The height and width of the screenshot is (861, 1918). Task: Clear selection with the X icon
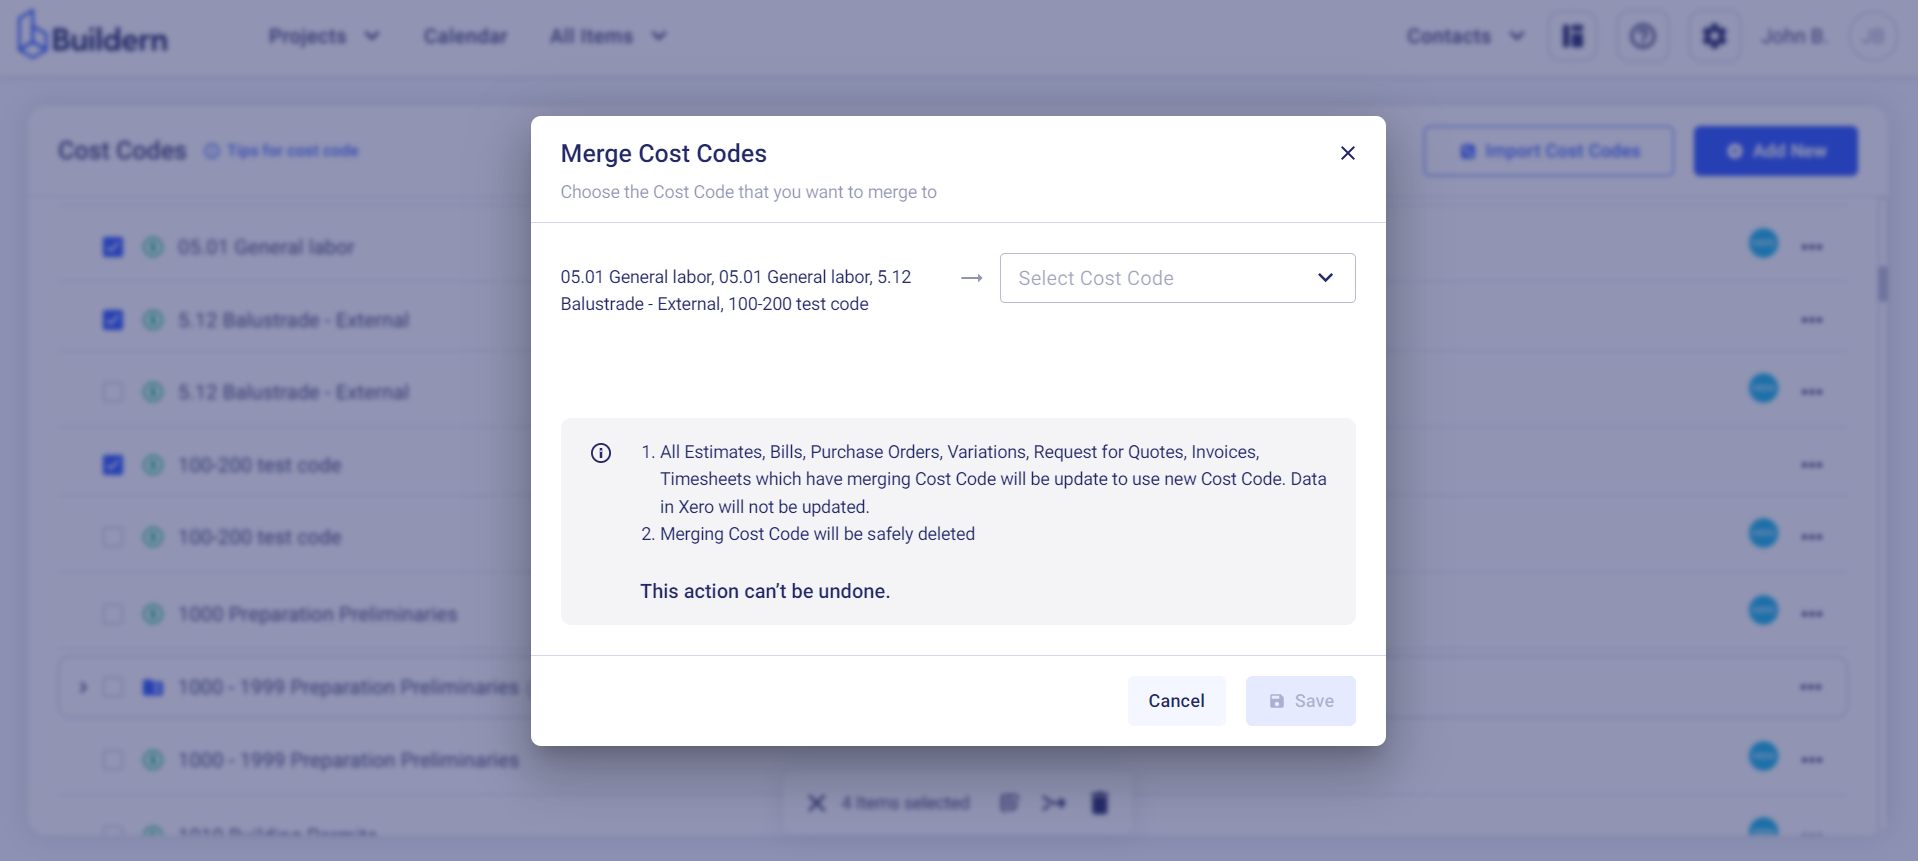click(817, 803)
